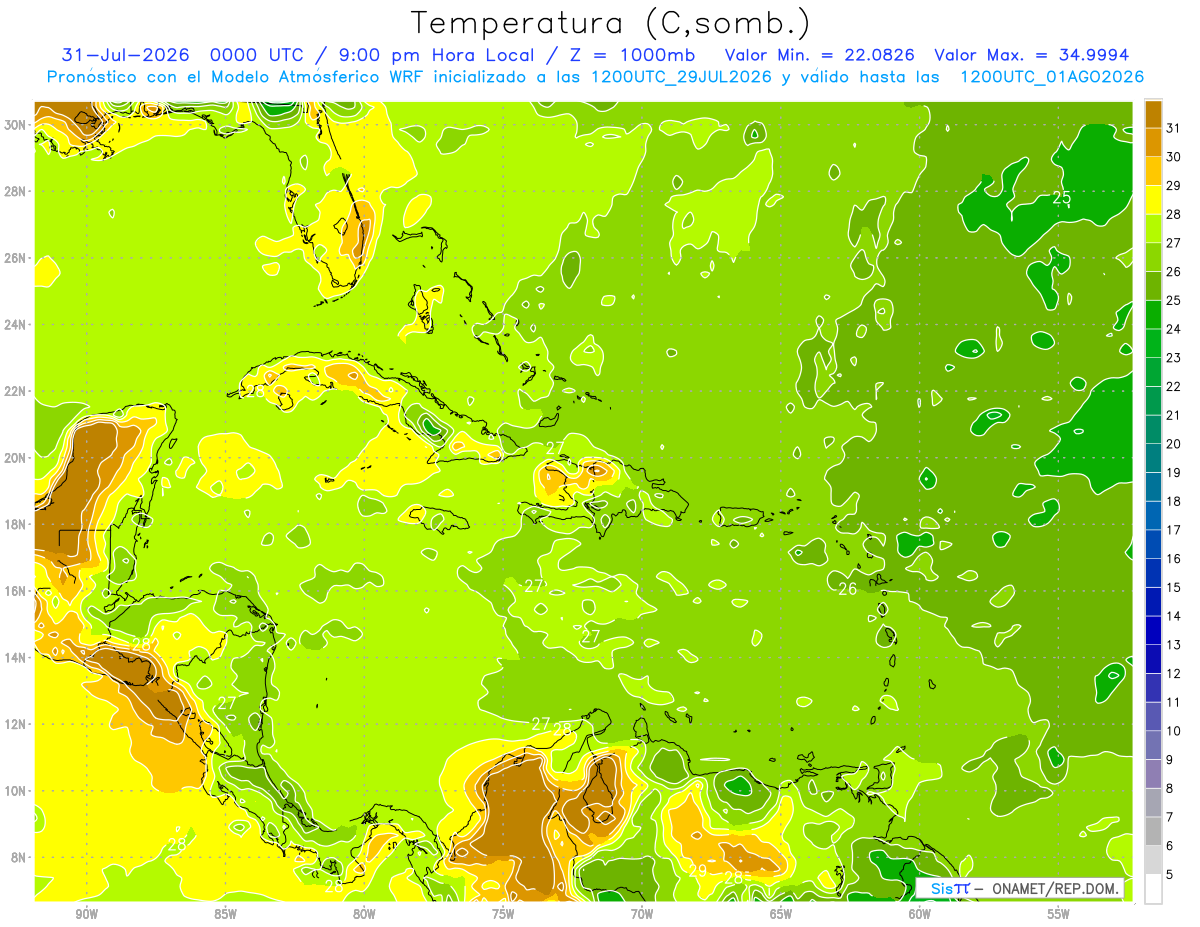The width and height of the screenshot is (1200, 927).
Task: Click the '26N' latitude axis label
Action: 17,257
